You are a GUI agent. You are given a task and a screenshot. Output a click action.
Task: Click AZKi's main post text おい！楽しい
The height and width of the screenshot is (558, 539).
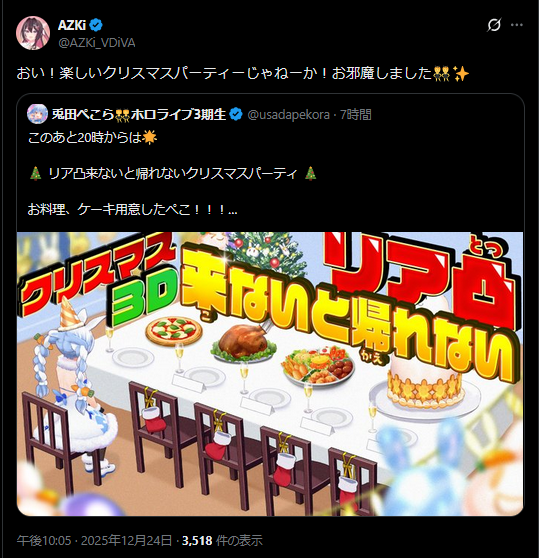click(x=243, y=74)
